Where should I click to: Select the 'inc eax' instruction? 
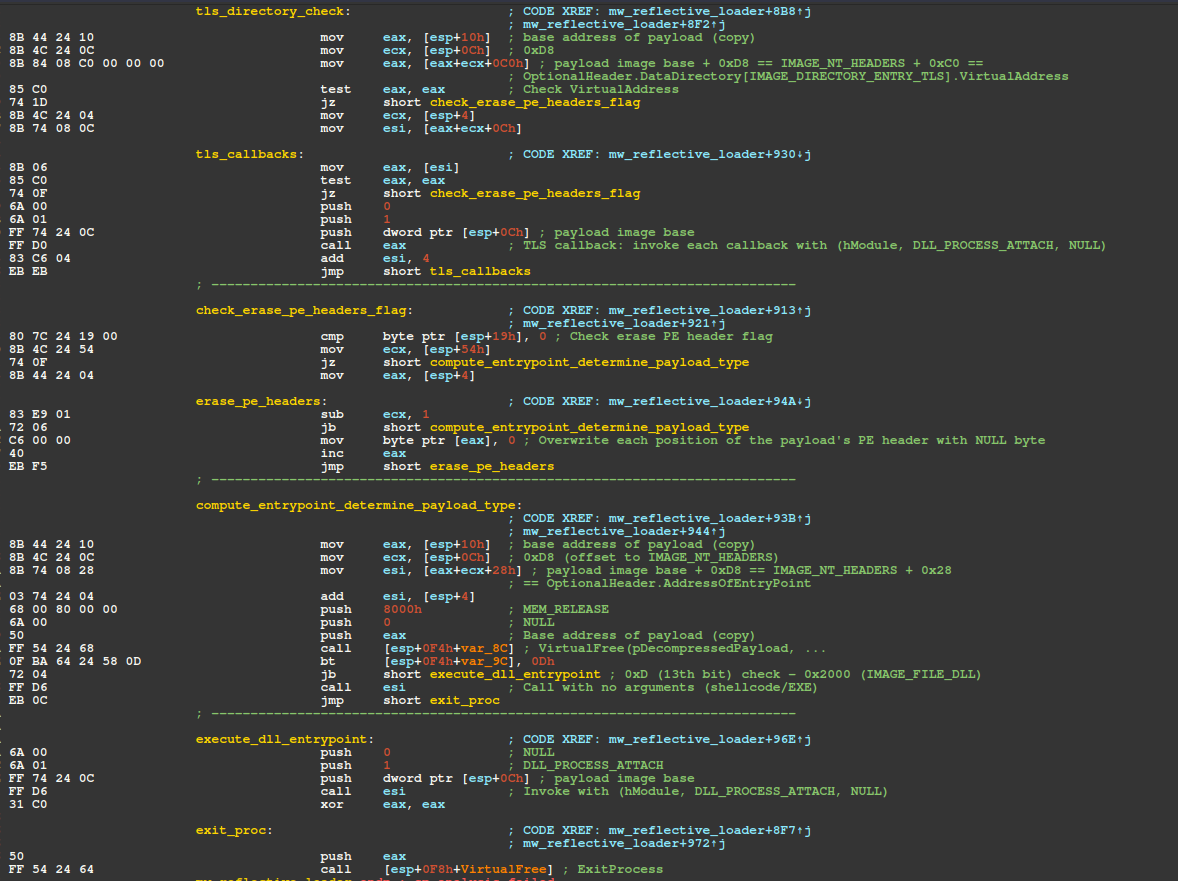363,454
